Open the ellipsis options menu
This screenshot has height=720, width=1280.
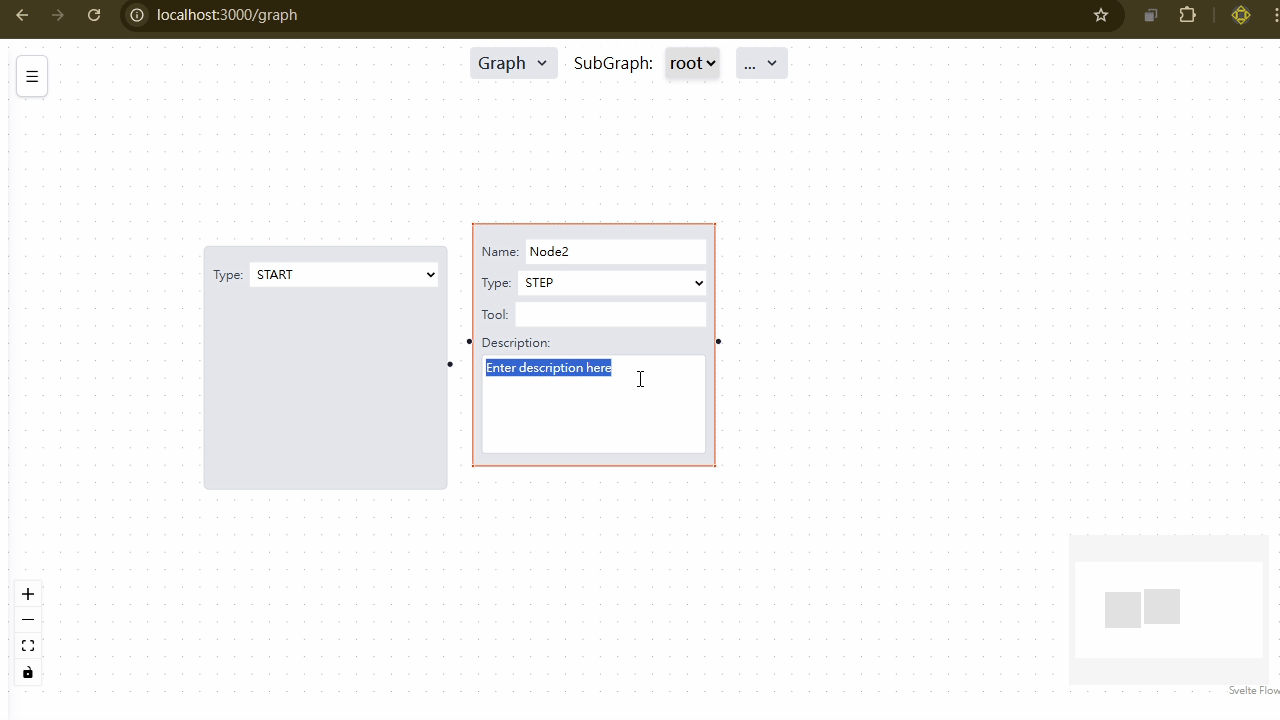[x=761, y=63]
